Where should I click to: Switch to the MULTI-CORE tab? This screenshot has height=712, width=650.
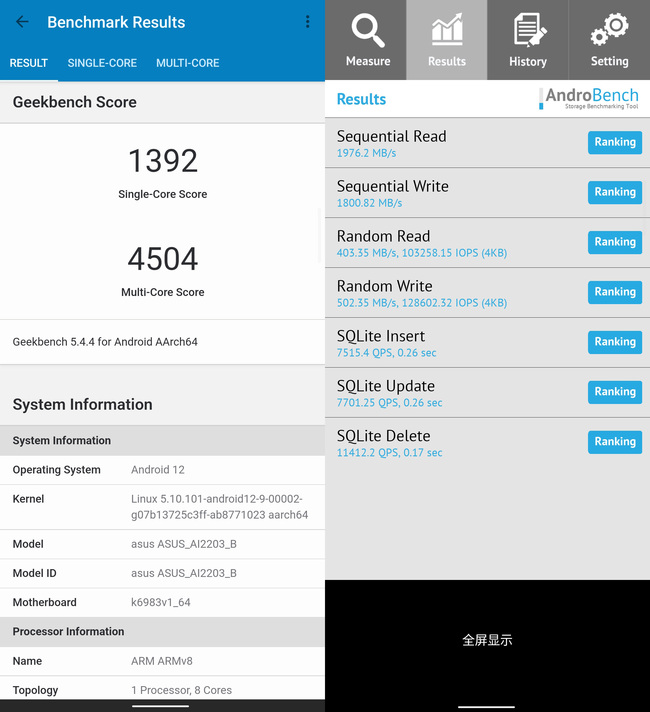point(188,63)
